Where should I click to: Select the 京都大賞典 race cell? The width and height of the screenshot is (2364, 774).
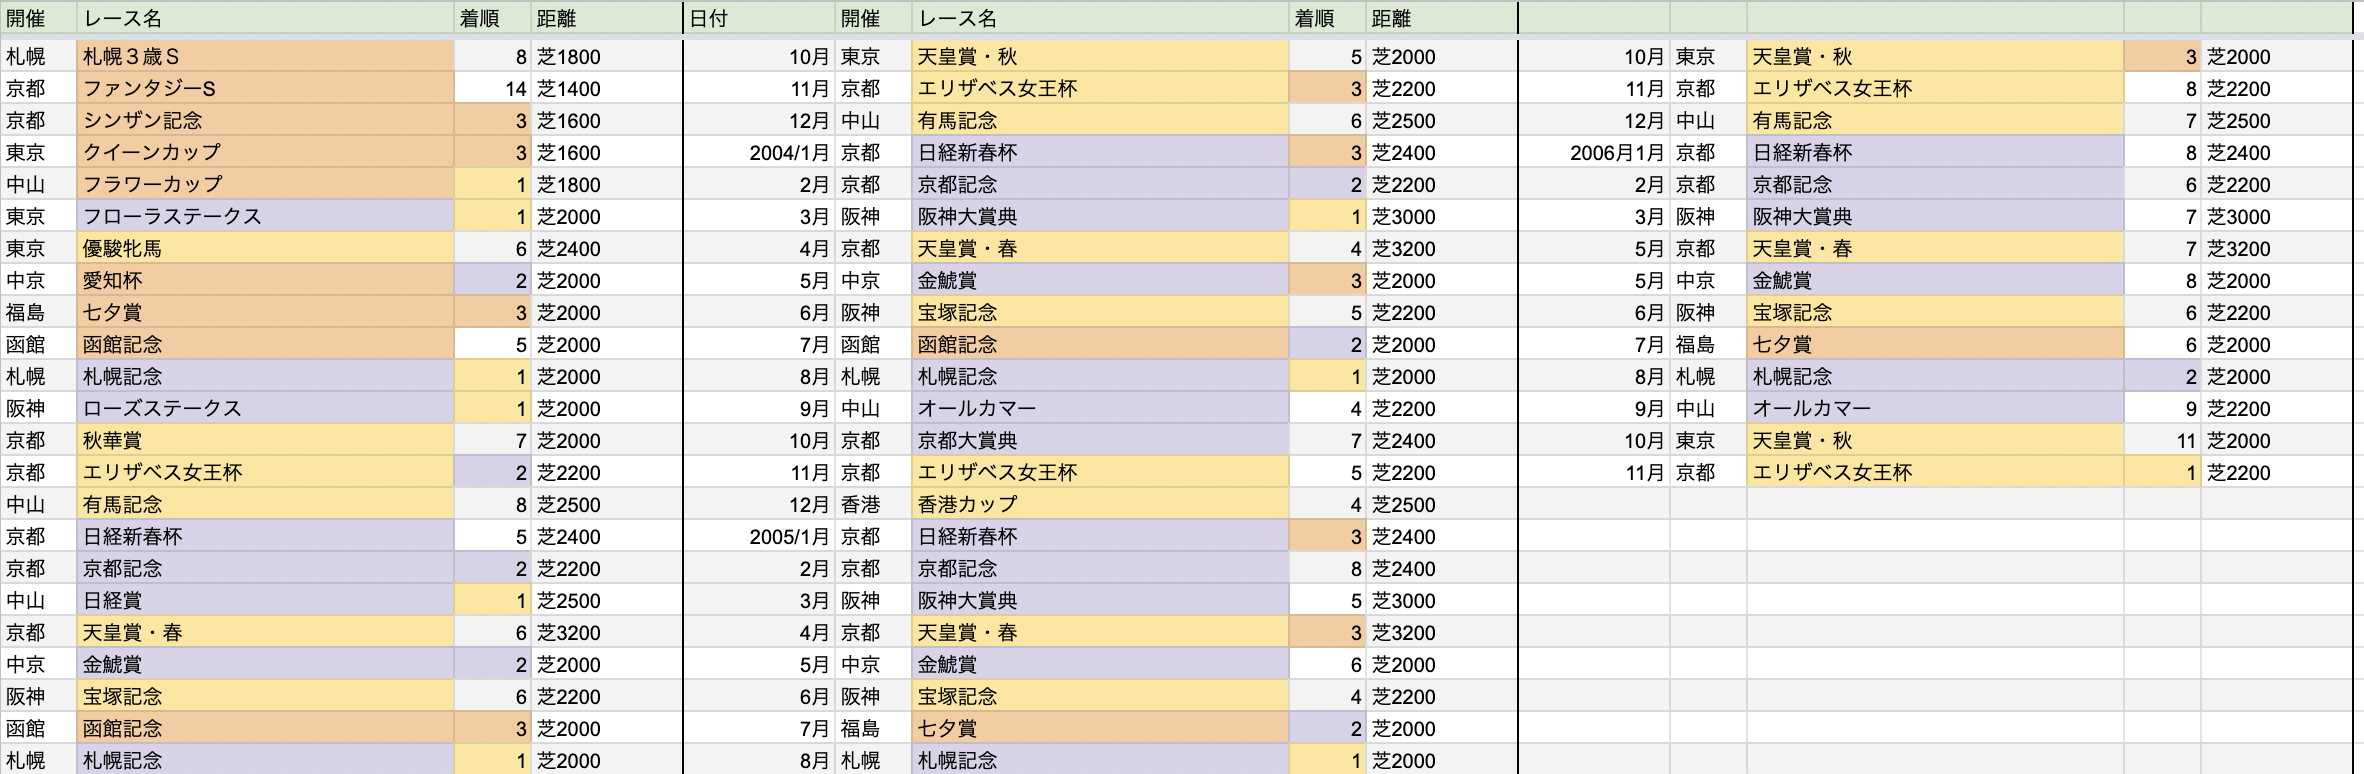(x=1100, y=441)
